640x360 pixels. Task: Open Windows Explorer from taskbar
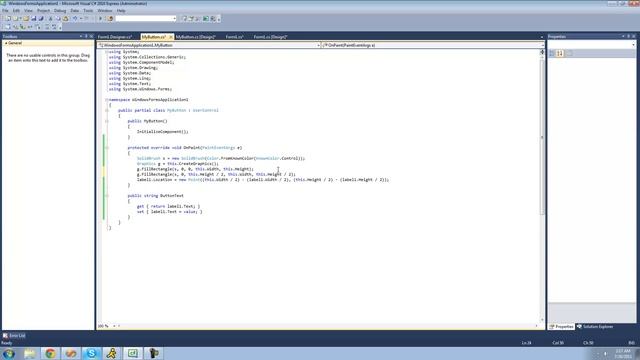click(x=30, y=353)
